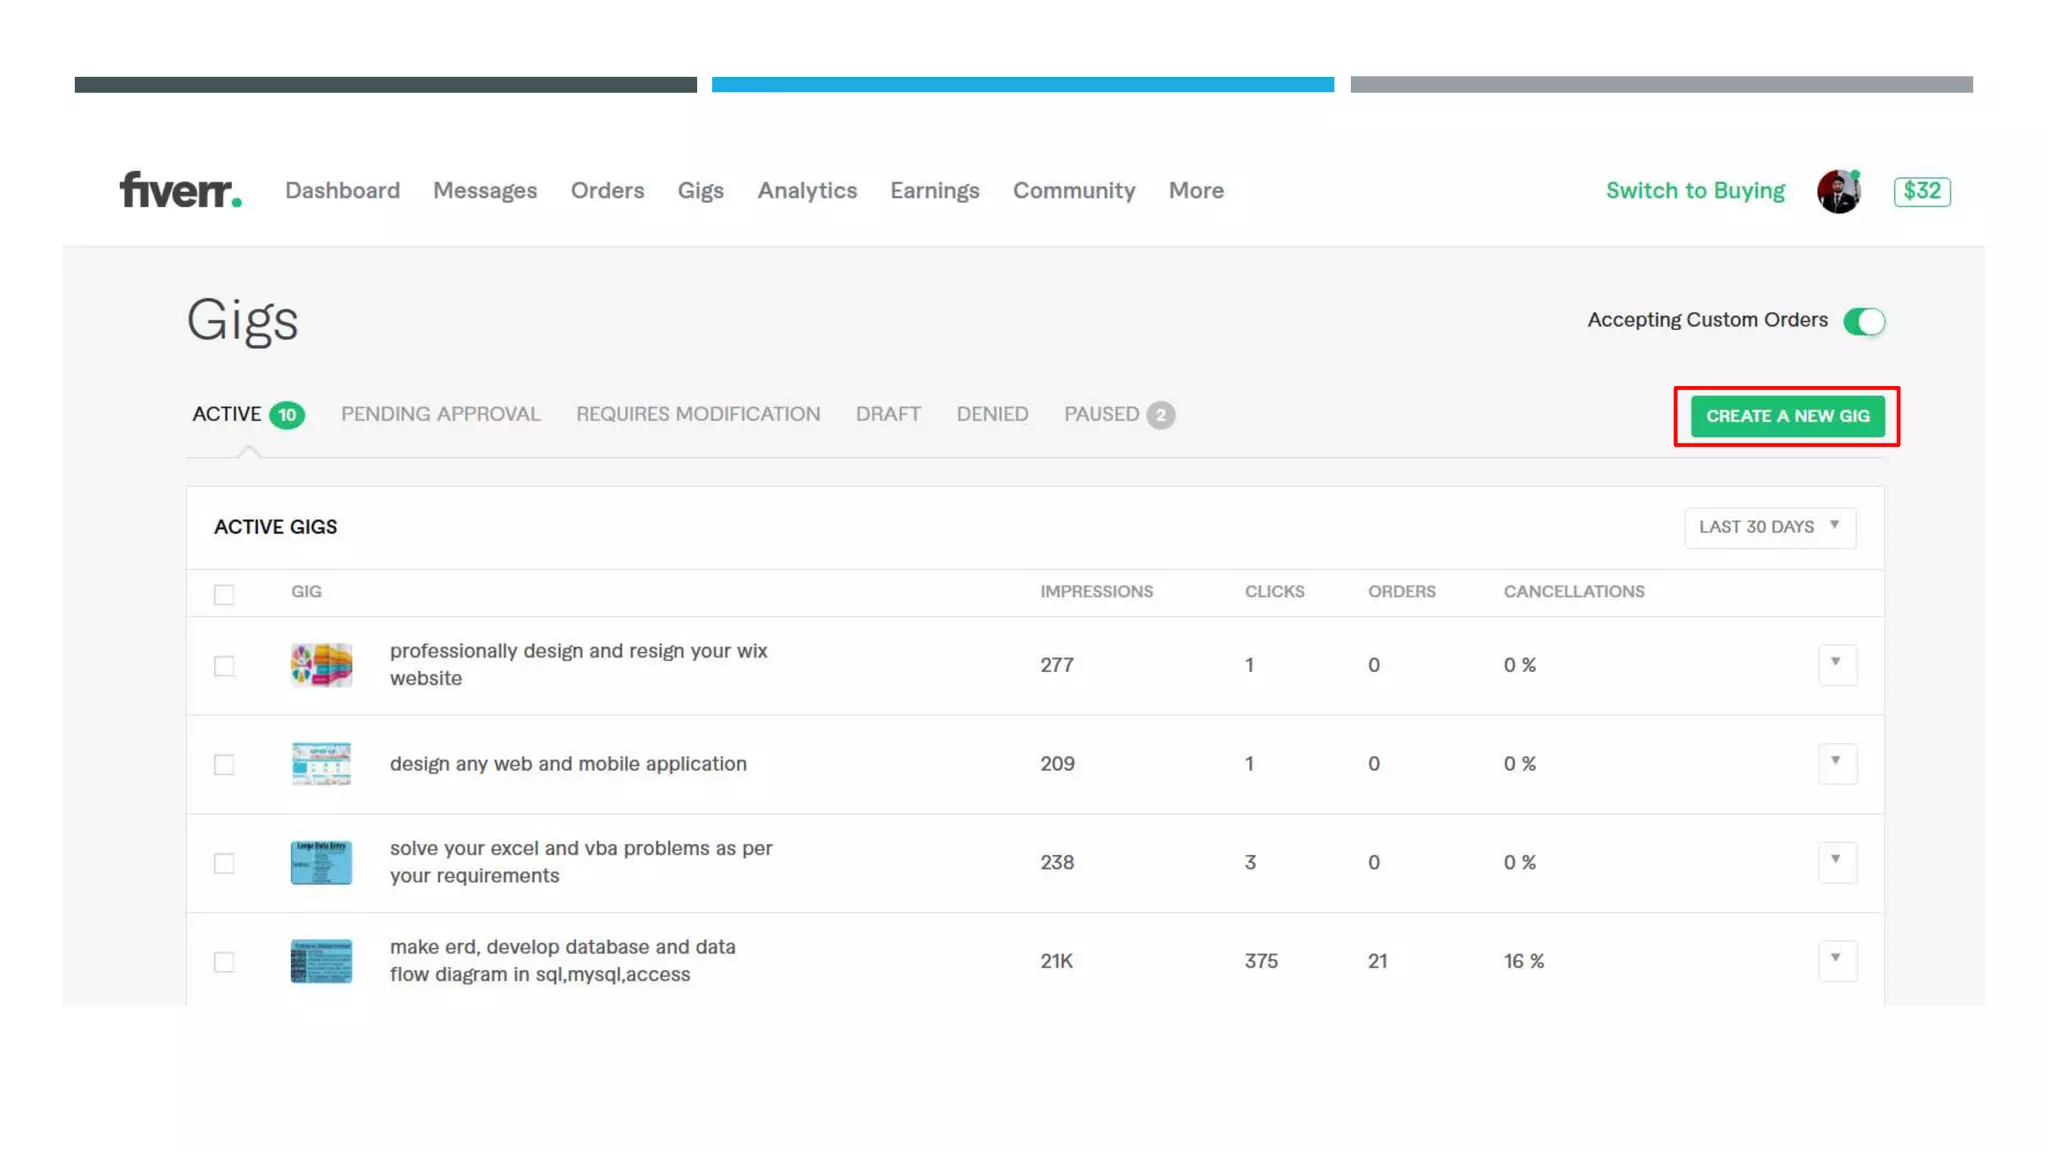The image size is (2048, 1152).
Task: Open the design any web and mobile application gig title
Action: coord(568,764)
